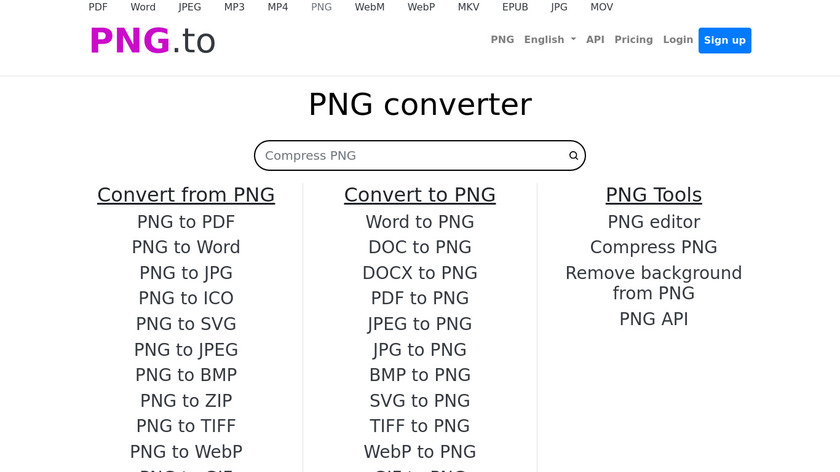
Task: Open the API menu item
Action: (595, 40)
